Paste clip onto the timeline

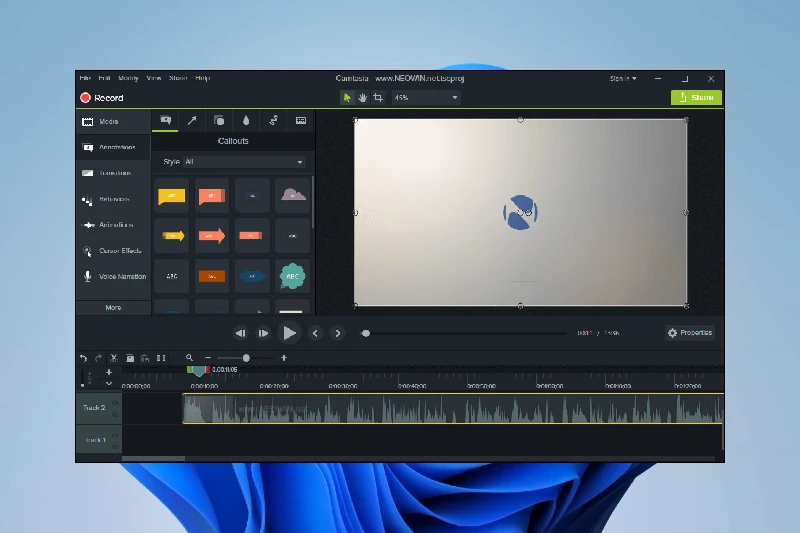point(145,358)
